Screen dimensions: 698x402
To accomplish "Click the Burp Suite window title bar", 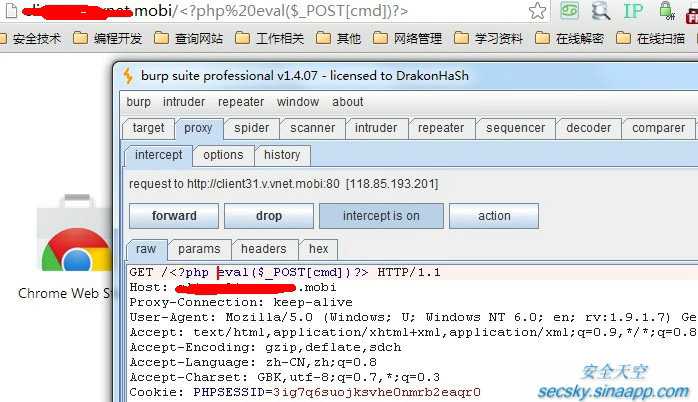I will point(405,76).
